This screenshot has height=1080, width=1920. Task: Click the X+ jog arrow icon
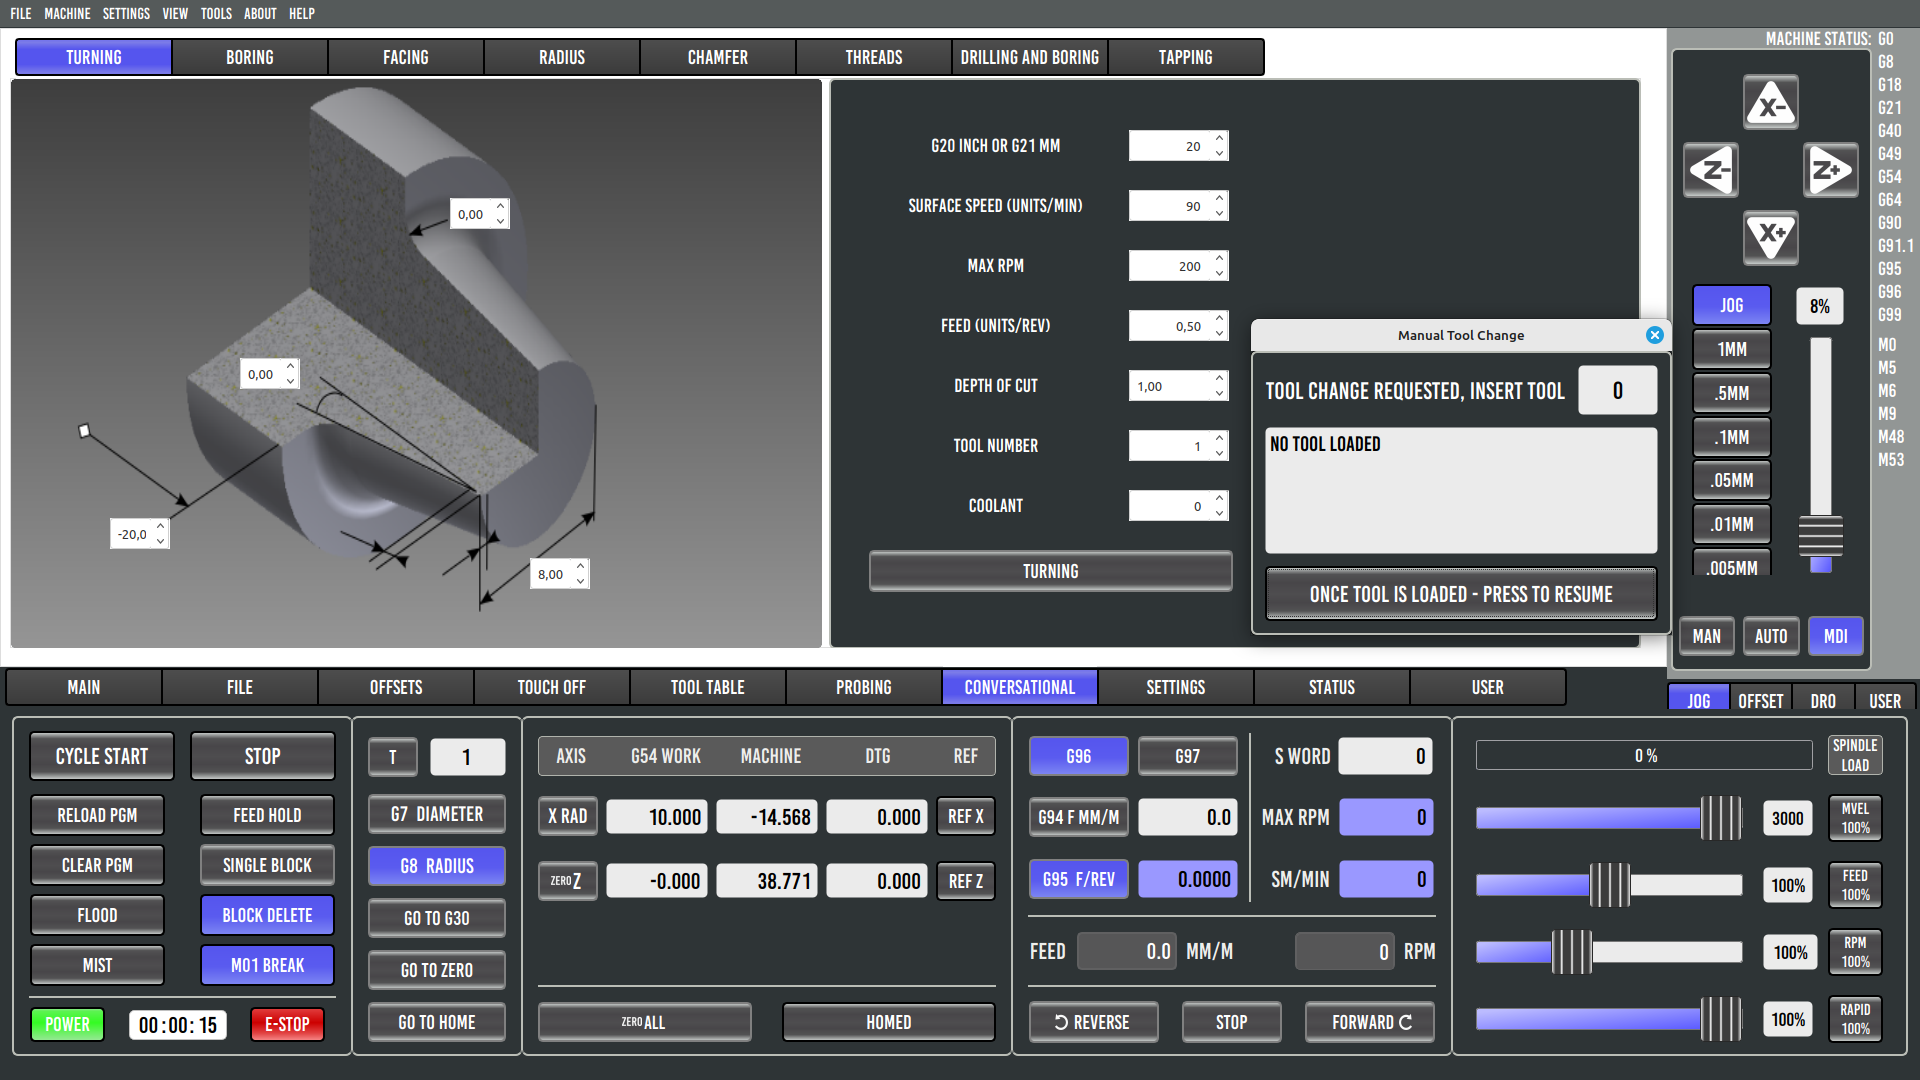tap(1770, 237)
